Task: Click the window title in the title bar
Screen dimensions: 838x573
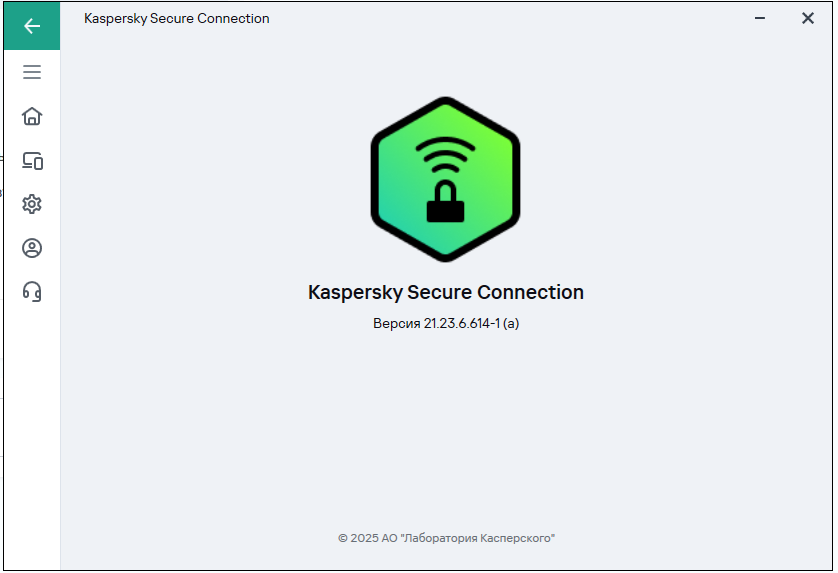Action: (177, 18)
